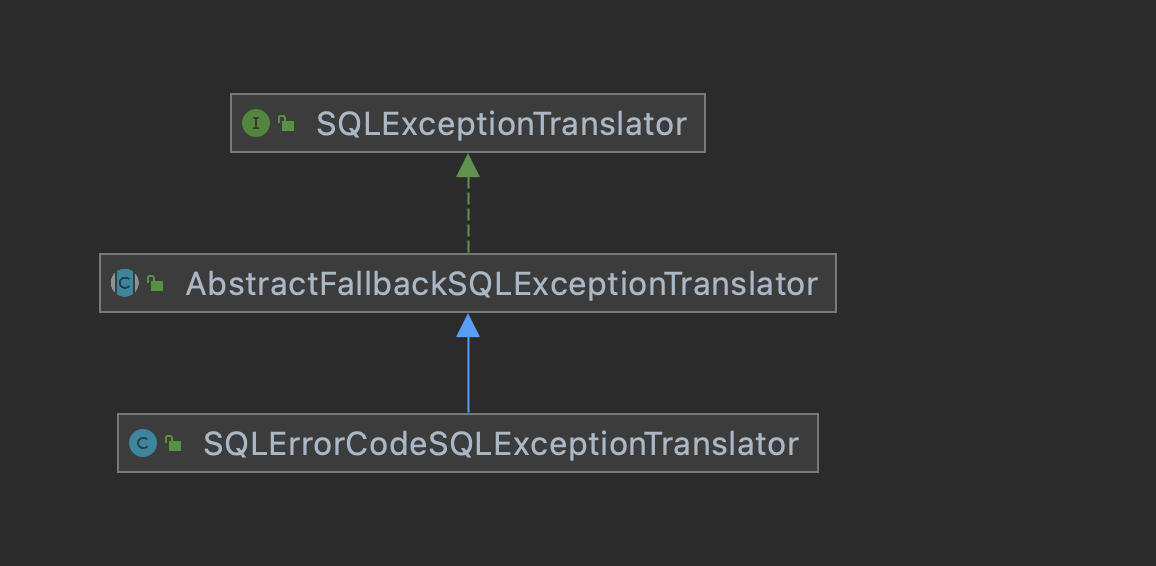1156x566 pixels.
Task: Click the public lock icon beside SQLExceptionTranslator
Action: (x=286, y=123)
